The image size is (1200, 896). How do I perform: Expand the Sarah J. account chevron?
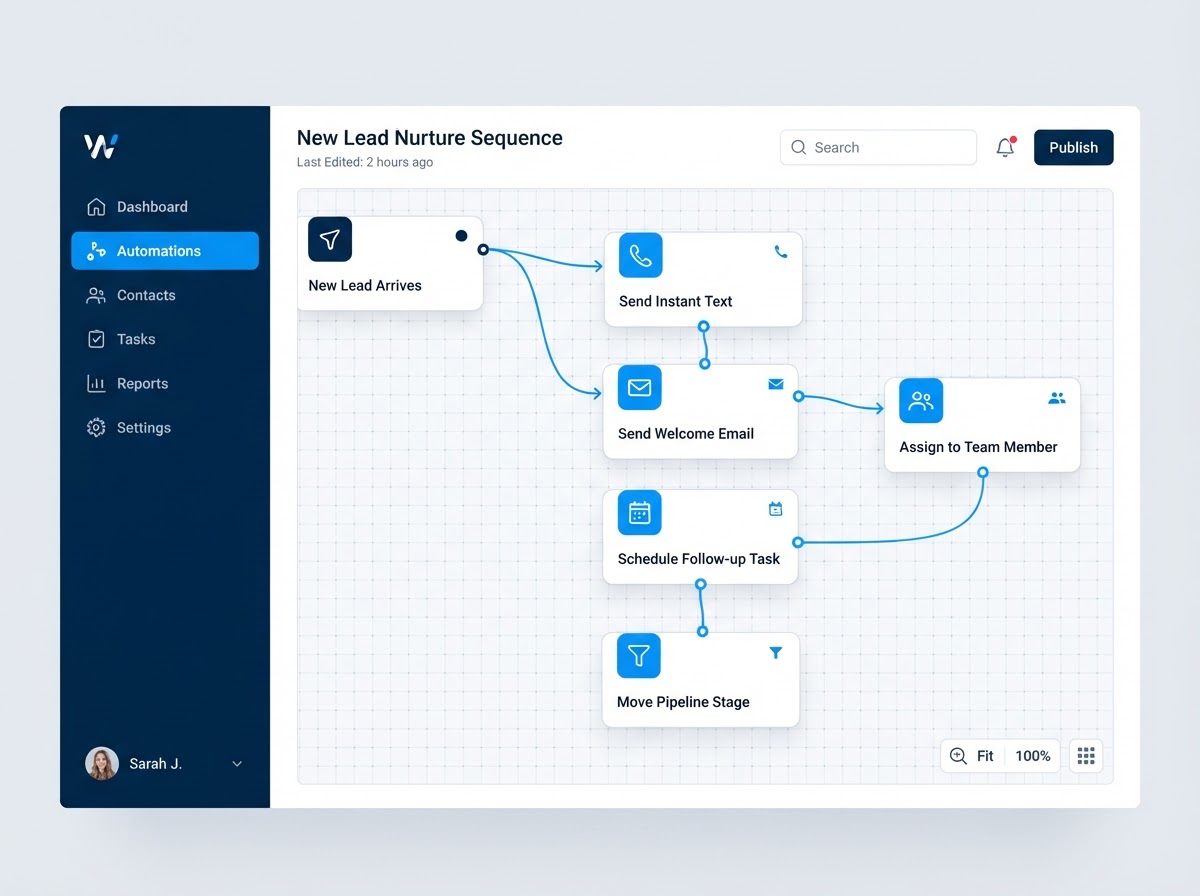237,764
